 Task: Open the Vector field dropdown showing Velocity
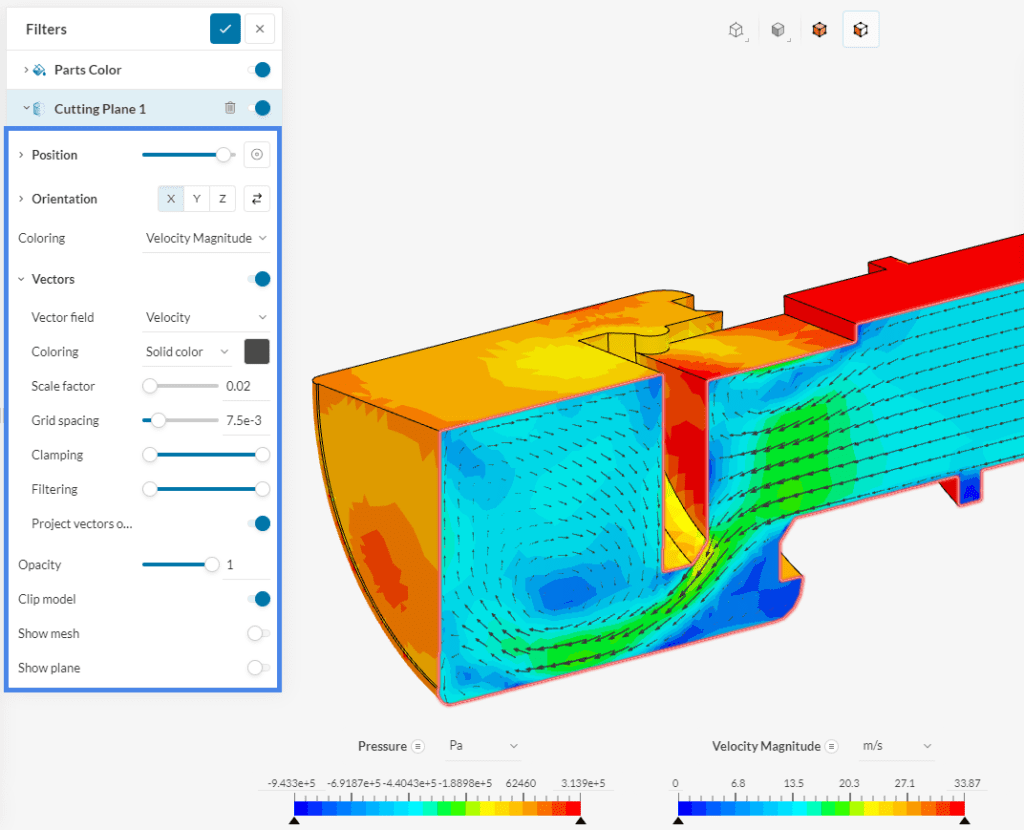pyautogui.click(x=206, y=317)
